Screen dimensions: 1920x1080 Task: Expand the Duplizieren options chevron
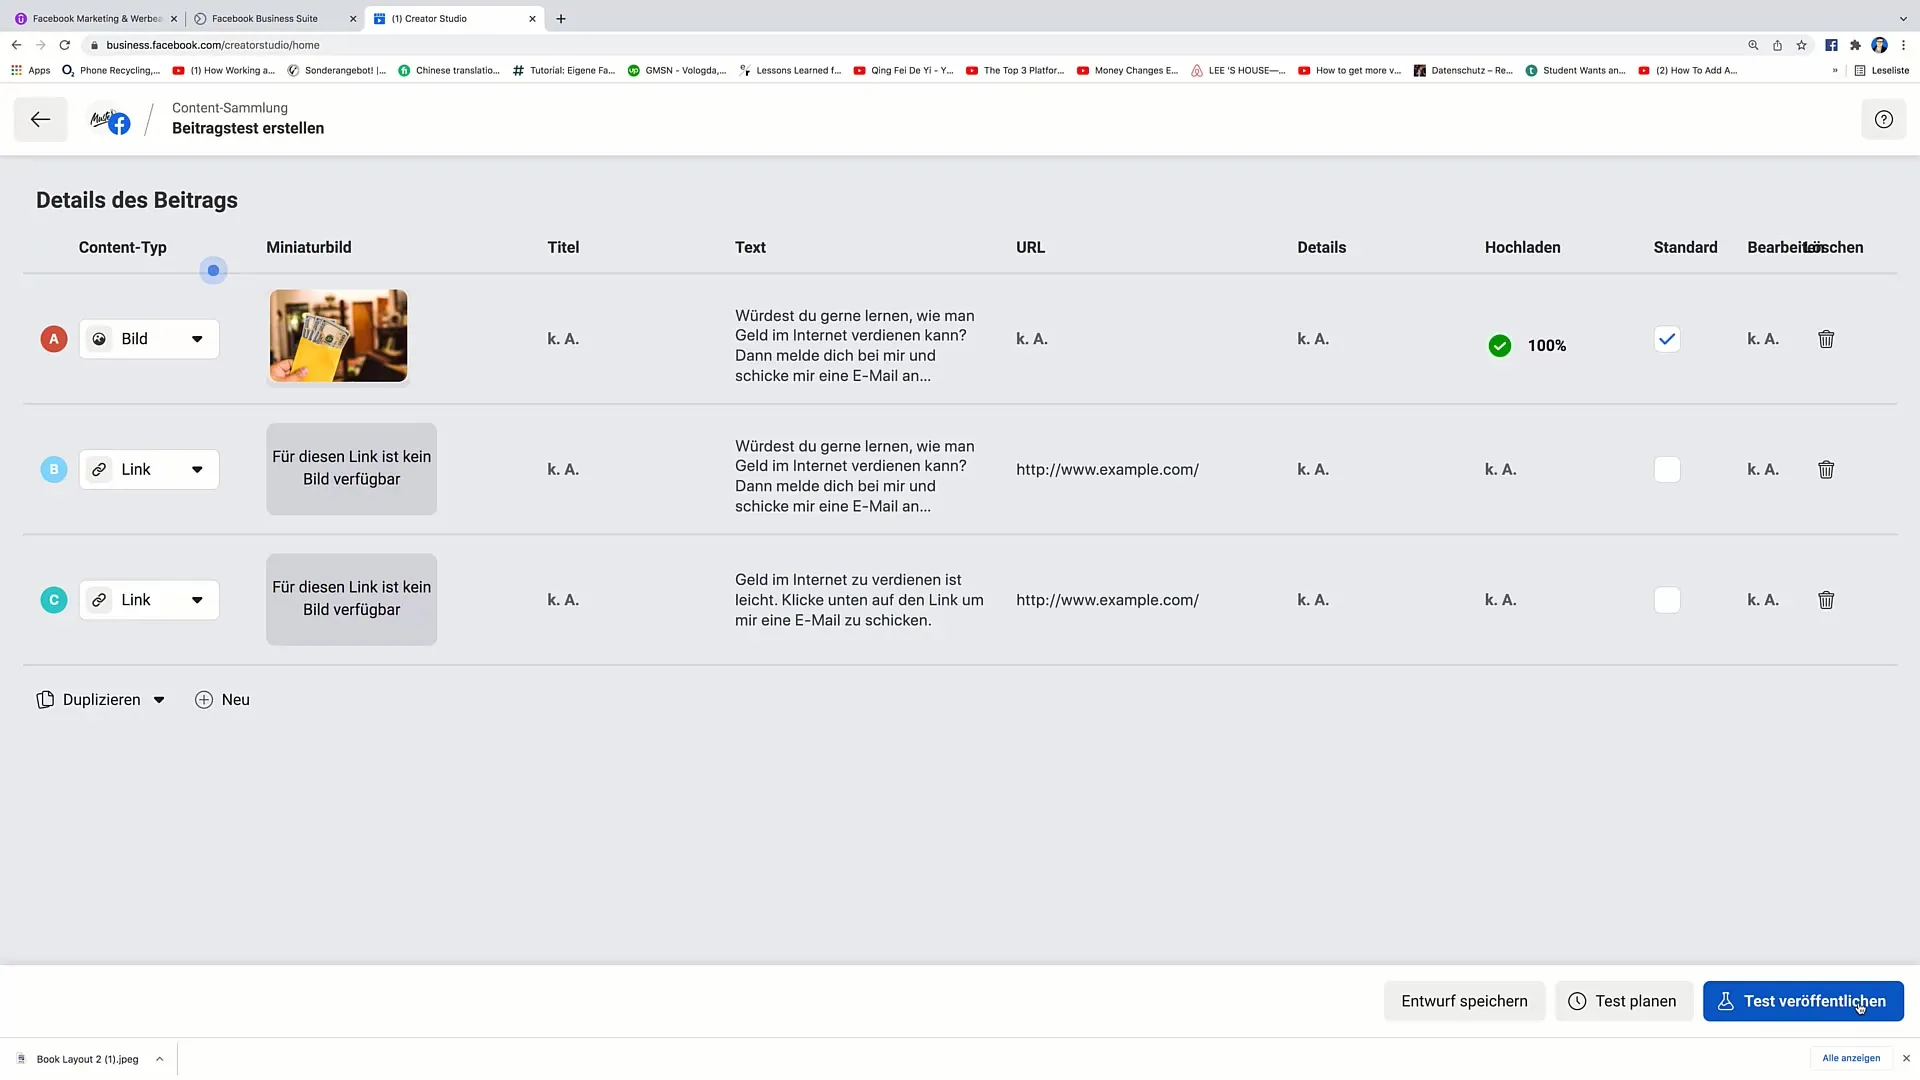click(157, 699)
